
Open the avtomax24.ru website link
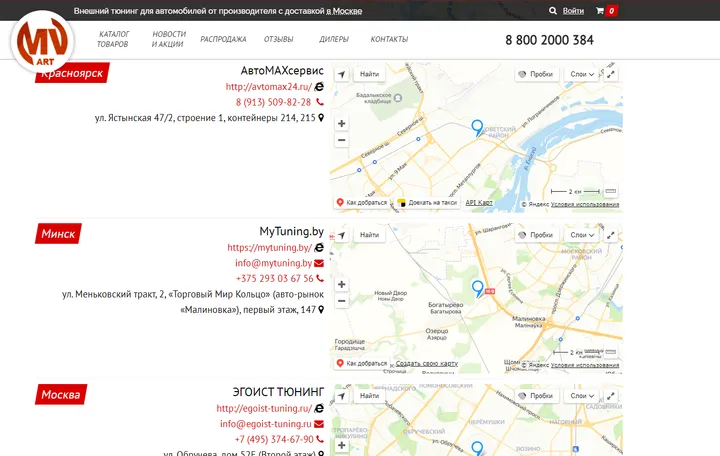(269, 87)
